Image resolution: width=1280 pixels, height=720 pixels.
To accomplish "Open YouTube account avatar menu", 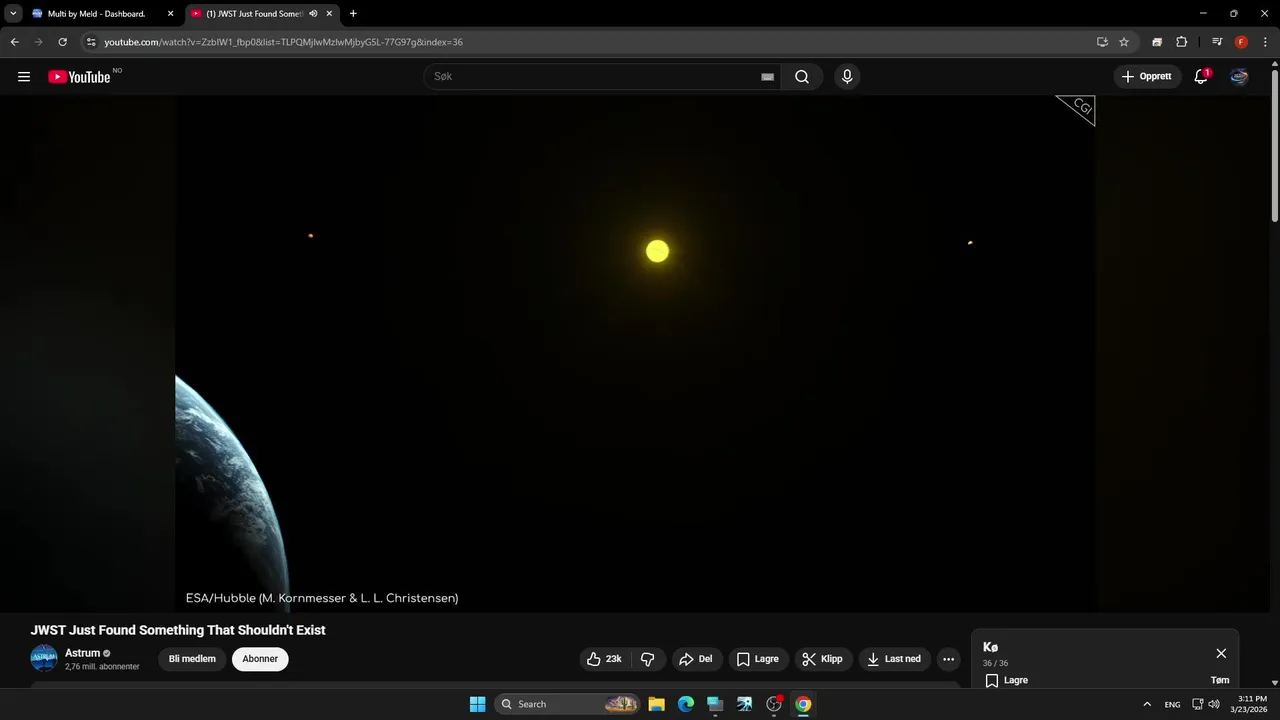I will [x=1239, y=77].
